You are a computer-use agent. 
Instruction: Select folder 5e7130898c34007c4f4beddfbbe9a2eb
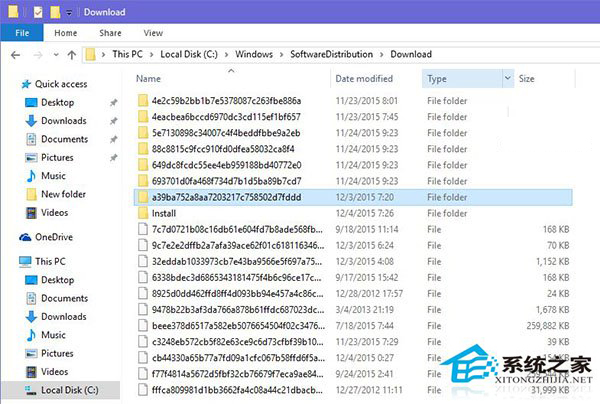tap(226, 133)
